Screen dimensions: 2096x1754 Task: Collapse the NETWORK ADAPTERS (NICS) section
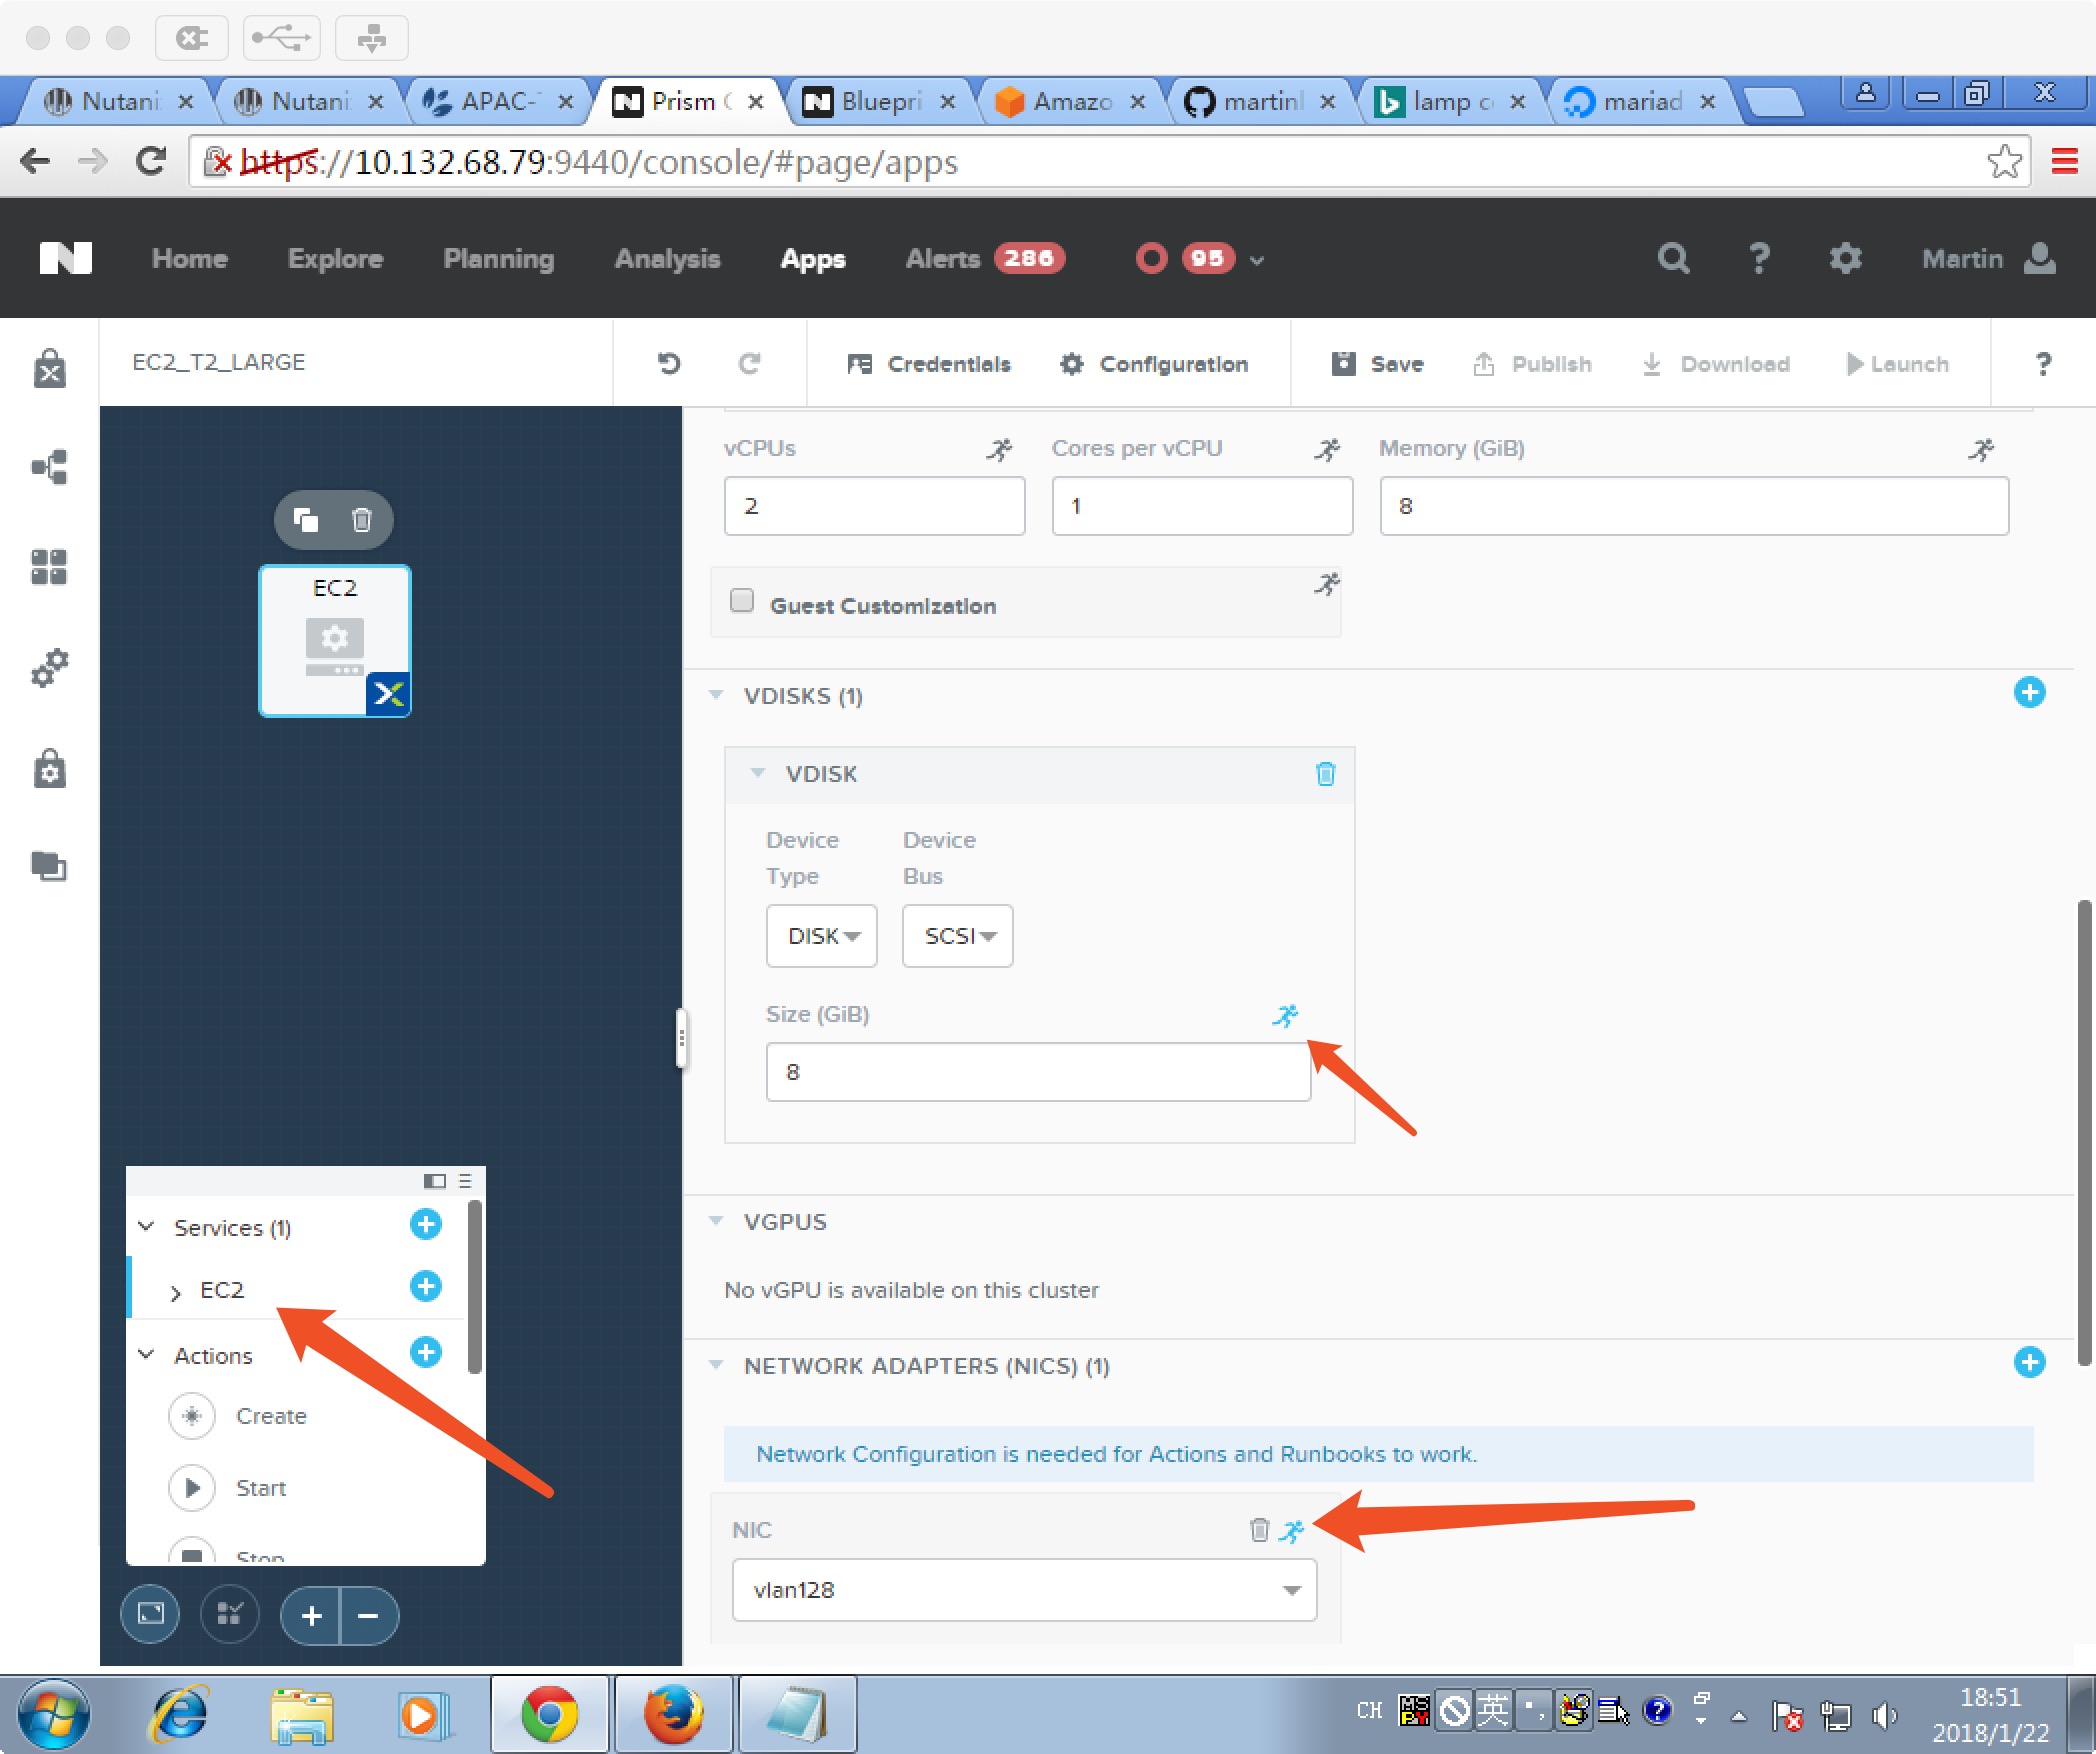tap(716, 1365)
